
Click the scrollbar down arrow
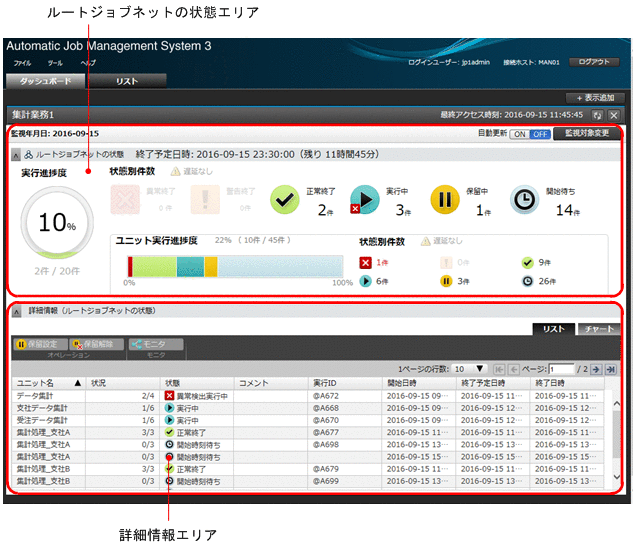point(616,477)
